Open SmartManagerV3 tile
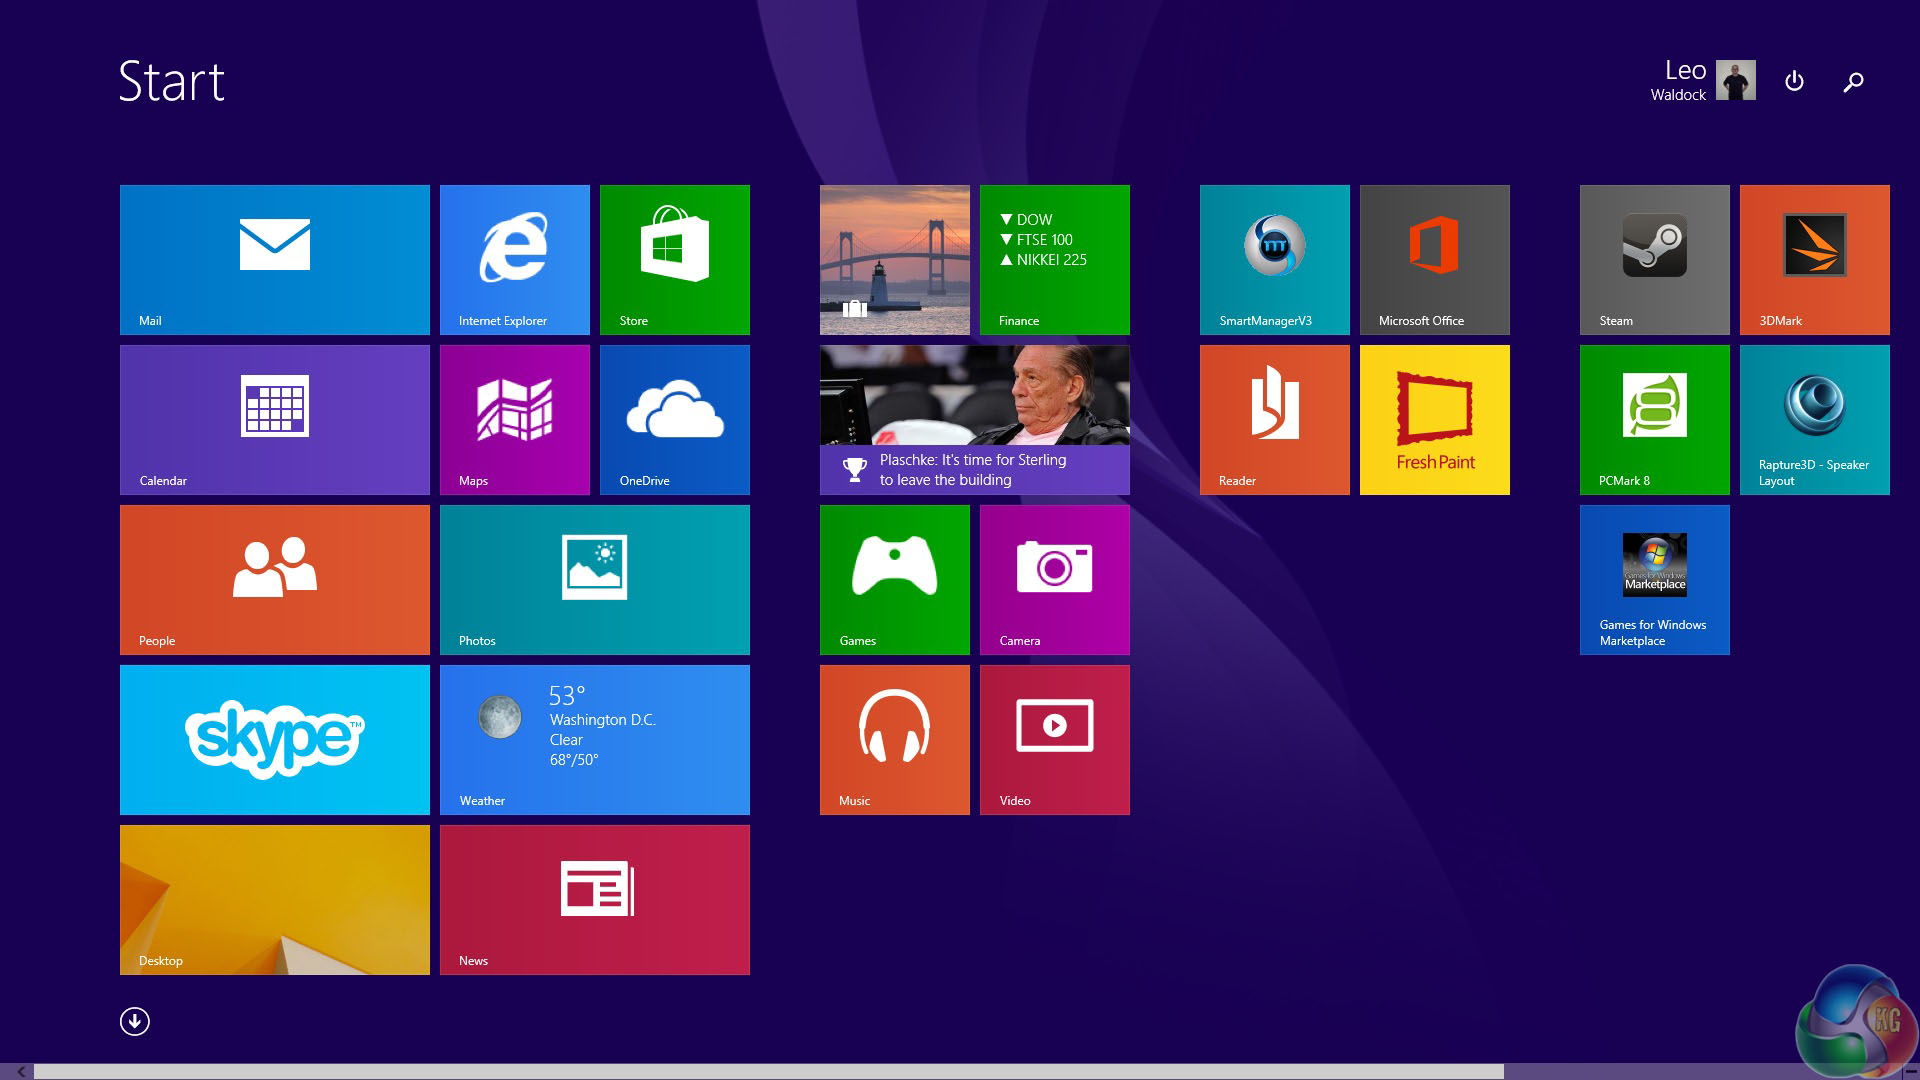This screenshot has width=1920, height=1080. pyautogui.click(x=1274, y=259)
